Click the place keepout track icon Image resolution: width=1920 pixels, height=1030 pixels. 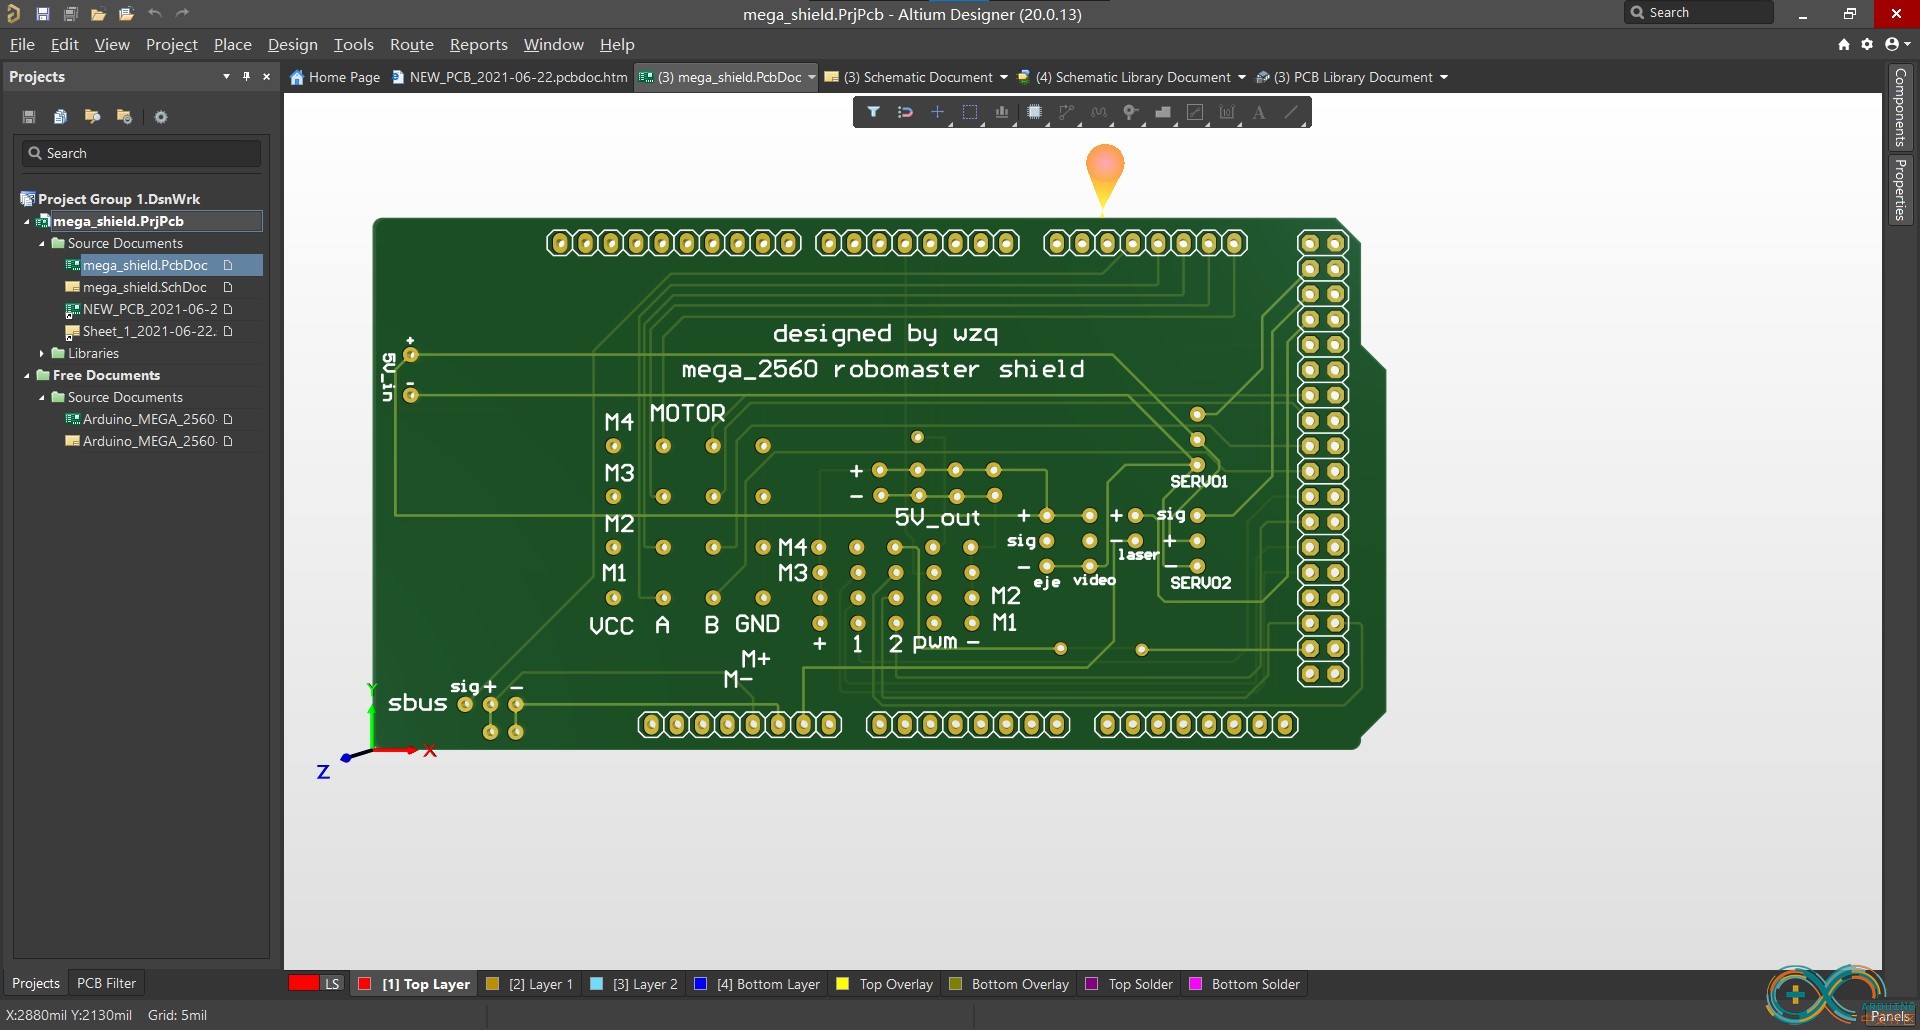[1194, 112]
